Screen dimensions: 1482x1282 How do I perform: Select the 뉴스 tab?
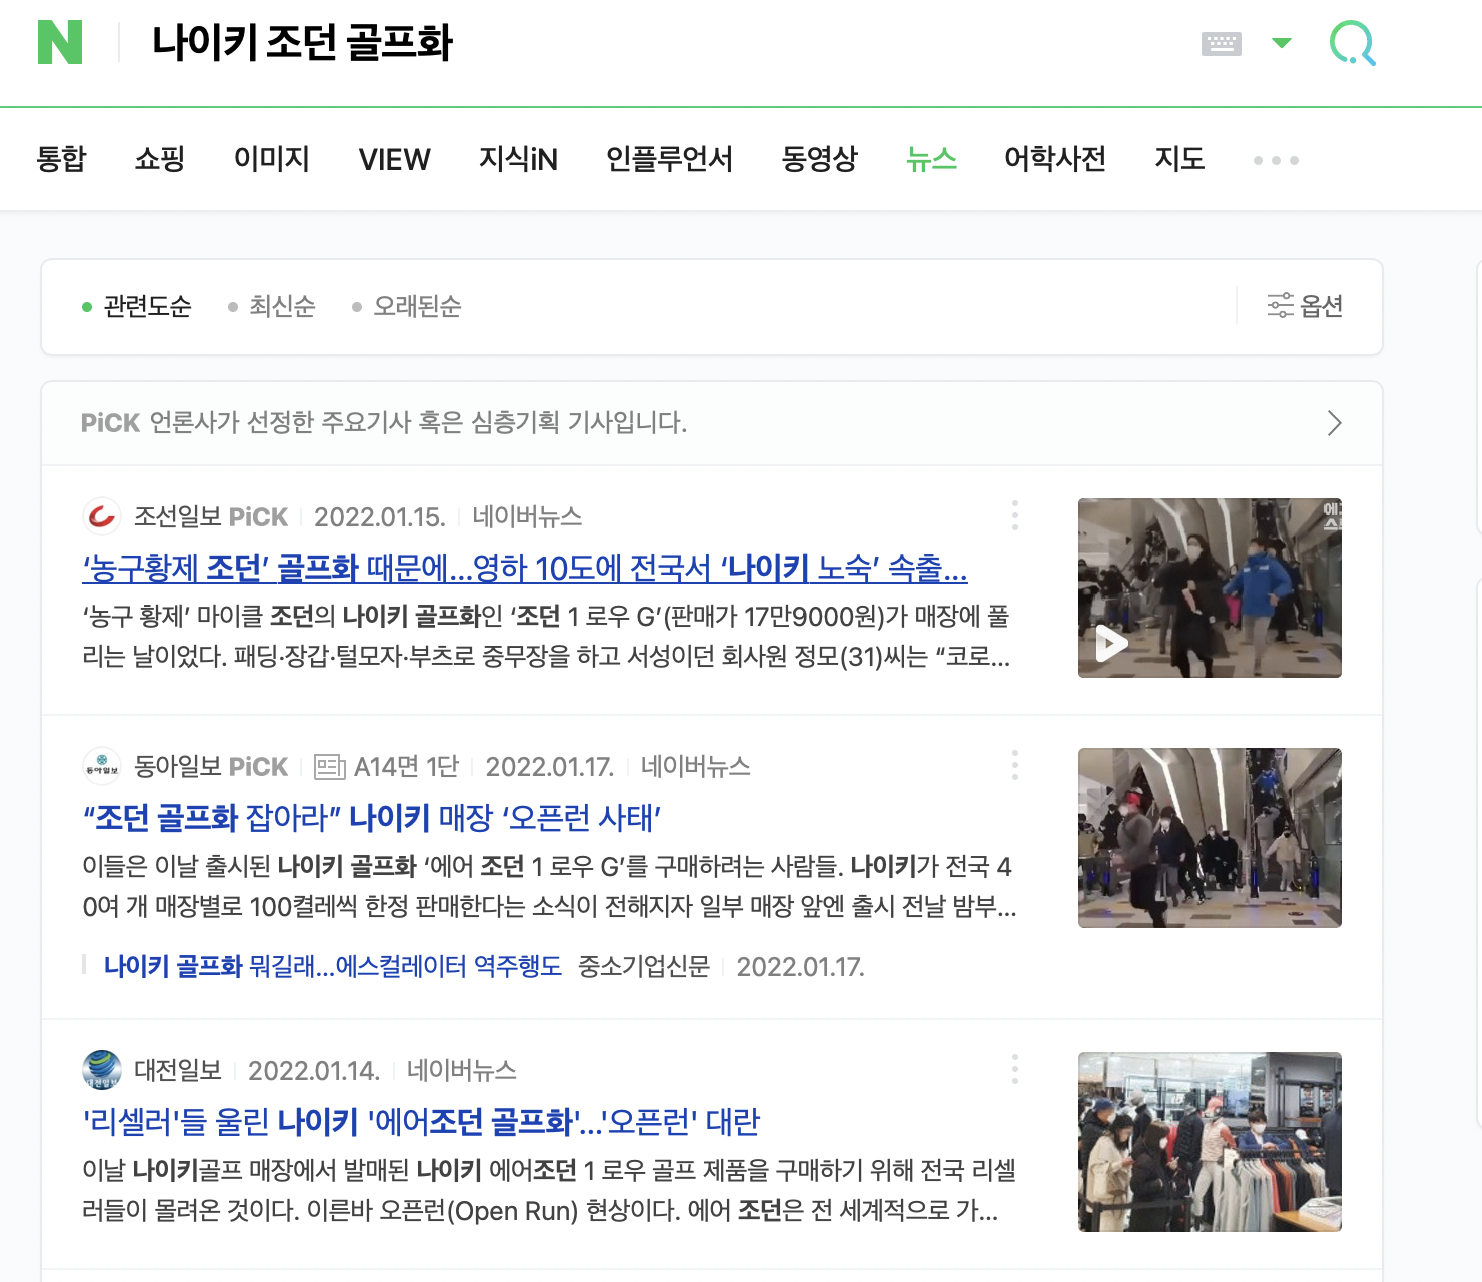coord(931,159)
